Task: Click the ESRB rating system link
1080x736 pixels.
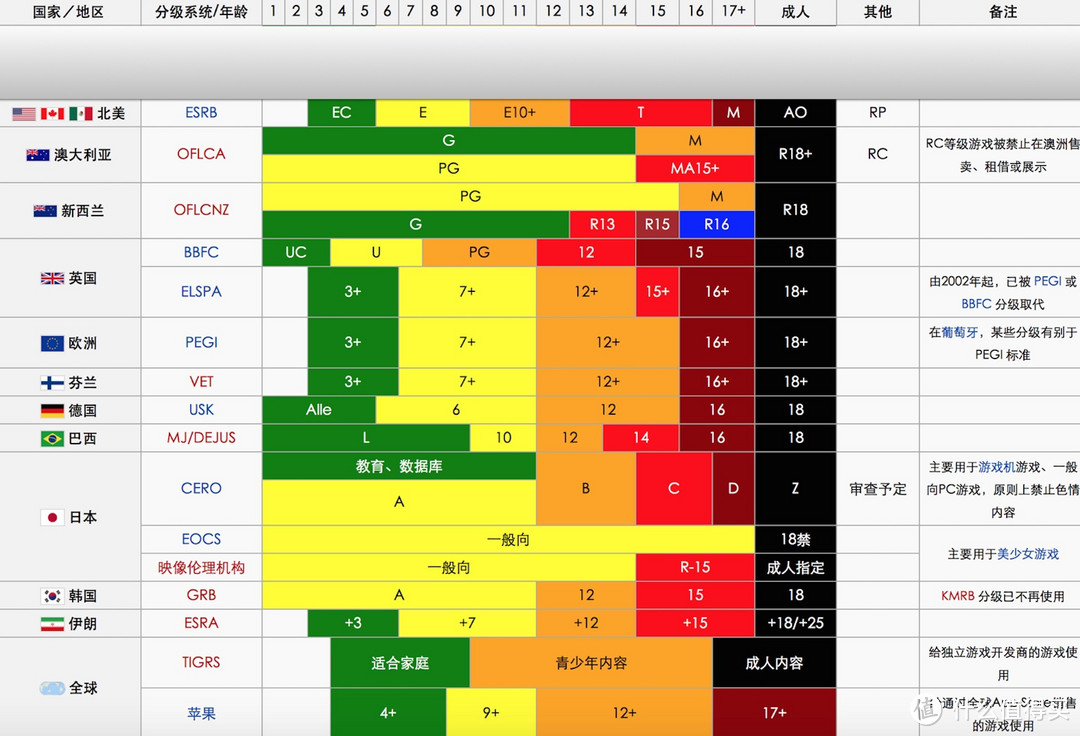Action: click(x=201, y=112)
